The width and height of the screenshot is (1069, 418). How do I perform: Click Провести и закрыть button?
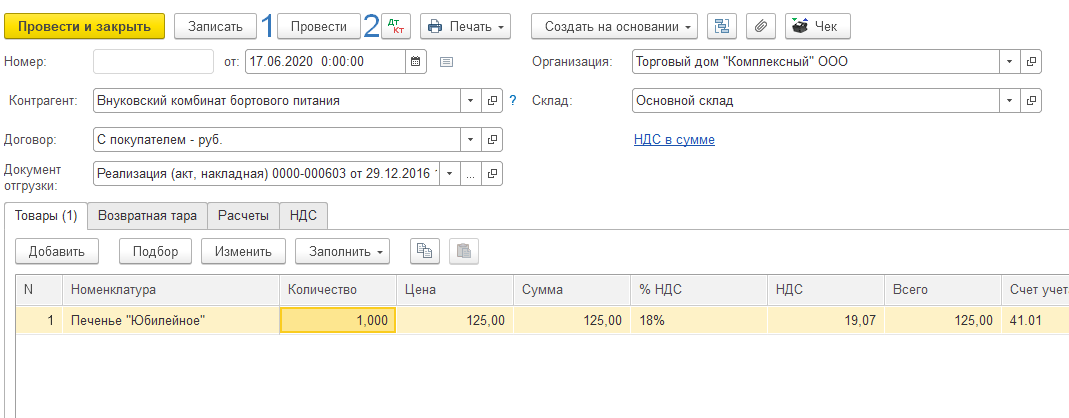[x=85, y=27]
